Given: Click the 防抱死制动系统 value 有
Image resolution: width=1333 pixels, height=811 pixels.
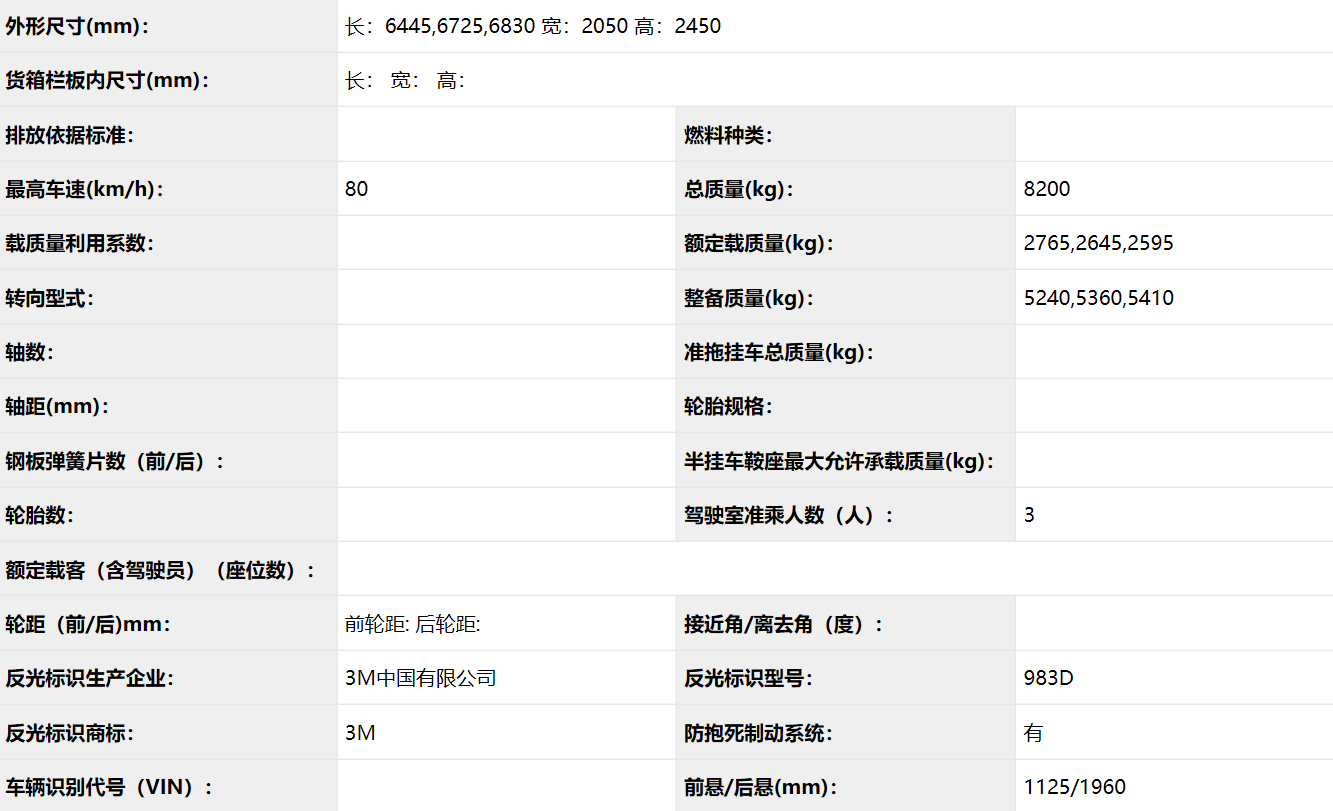Looking at the screenshot, I should tap(1033, 733).
